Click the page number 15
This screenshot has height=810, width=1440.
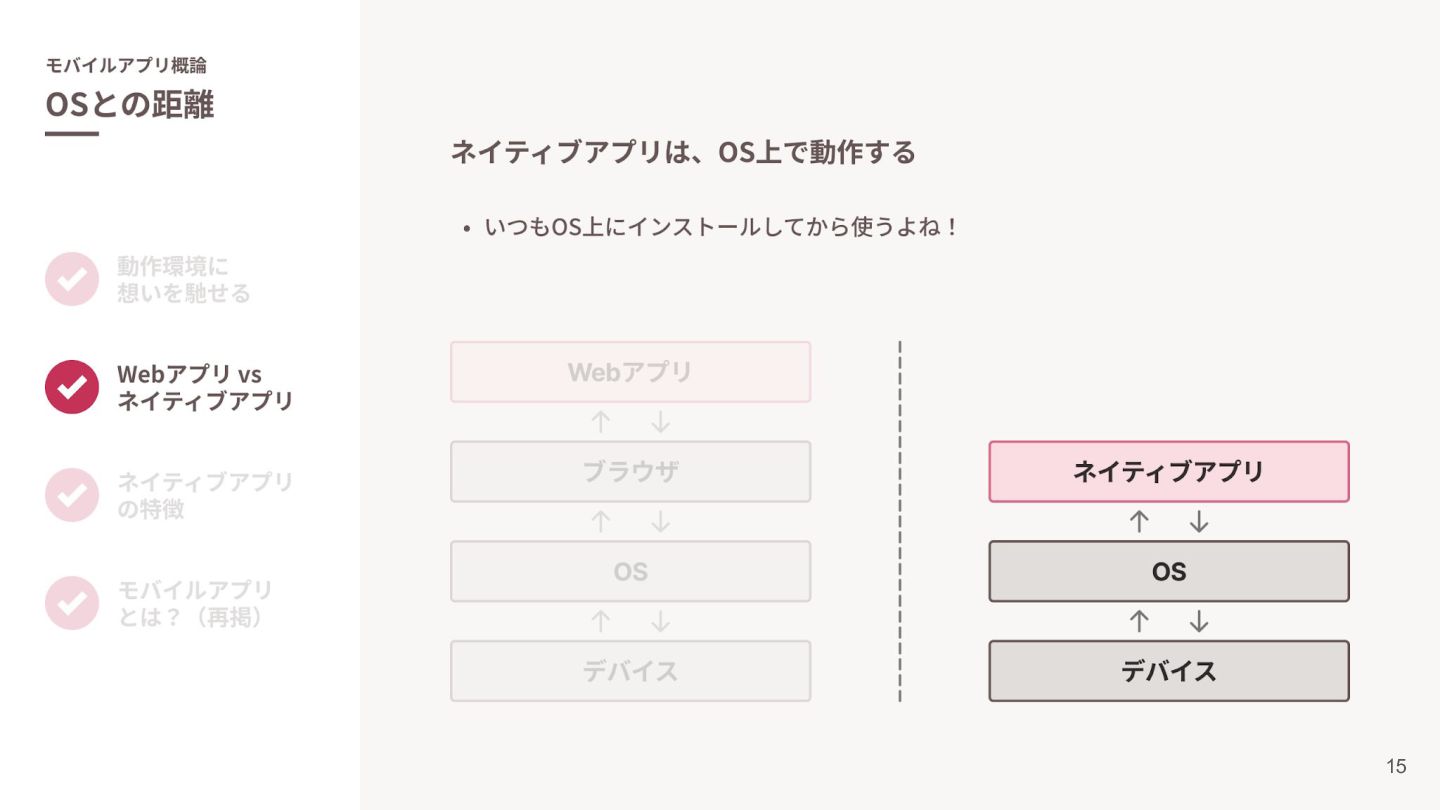point(1396,767)
